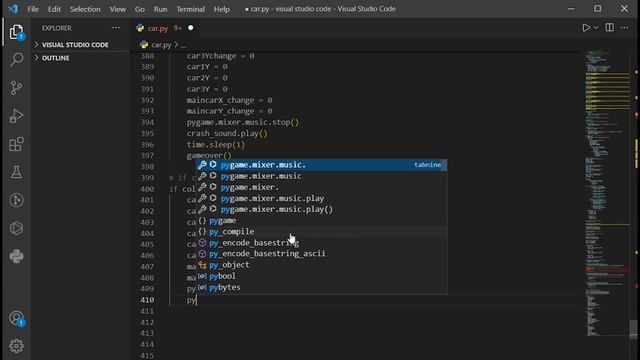Image resolution: width=640 pixels, height=360 pixels.
Task: Open the Help menu
Action: point(221,9)
